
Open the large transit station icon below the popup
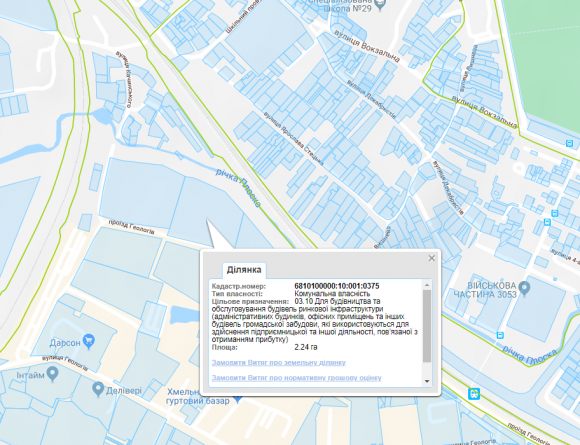[474, 394]
